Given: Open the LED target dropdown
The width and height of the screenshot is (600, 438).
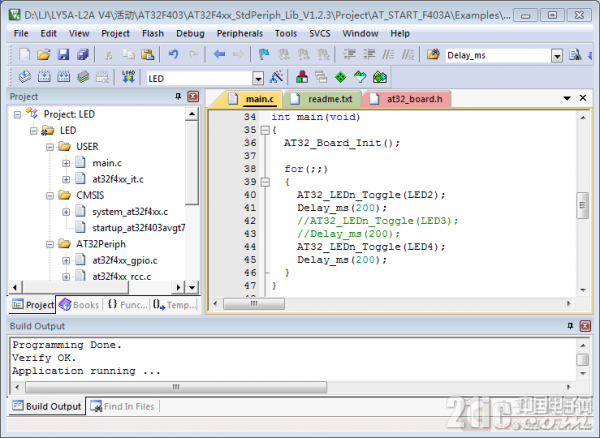Looking at the screenshot, I should click(258, 78).
